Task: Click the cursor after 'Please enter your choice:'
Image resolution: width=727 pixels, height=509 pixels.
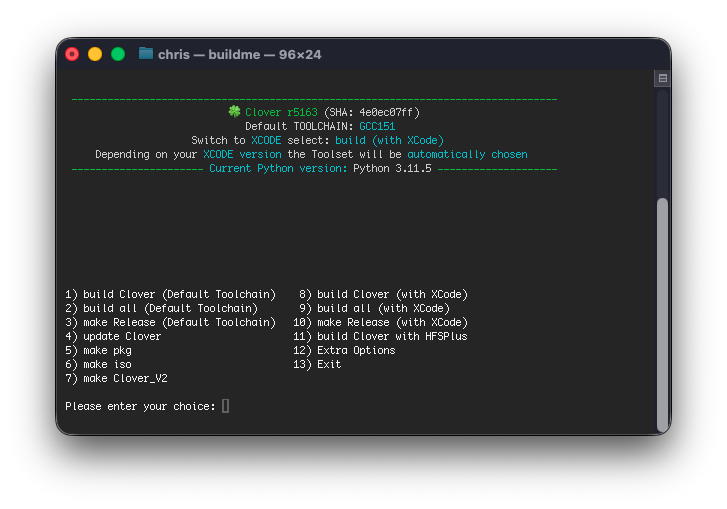Action: 225,406
